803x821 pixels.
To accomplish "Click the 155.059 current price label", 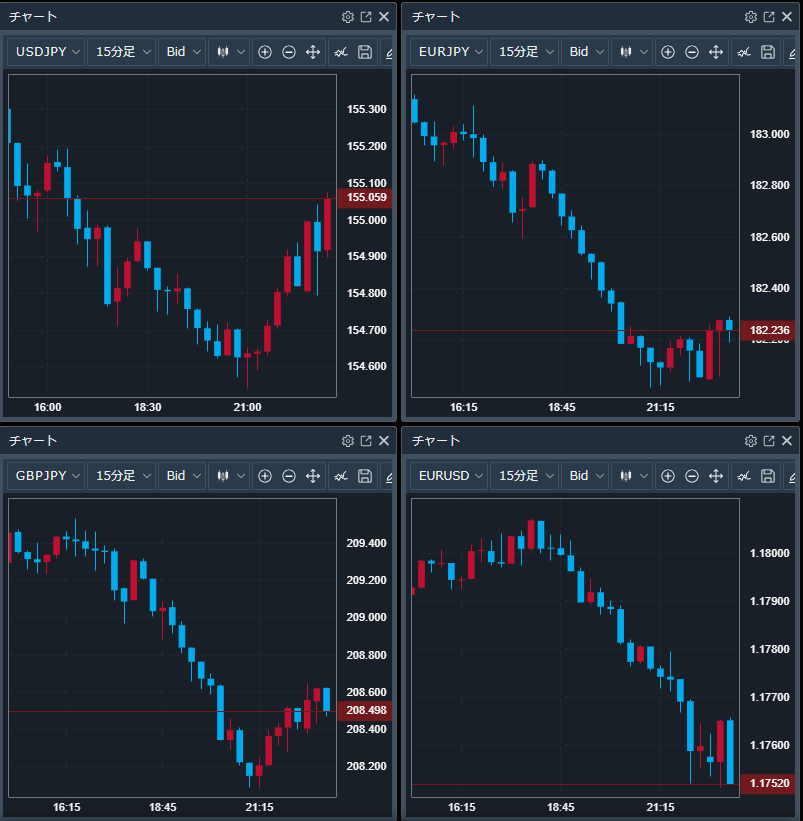I will [x=364, y=197].
